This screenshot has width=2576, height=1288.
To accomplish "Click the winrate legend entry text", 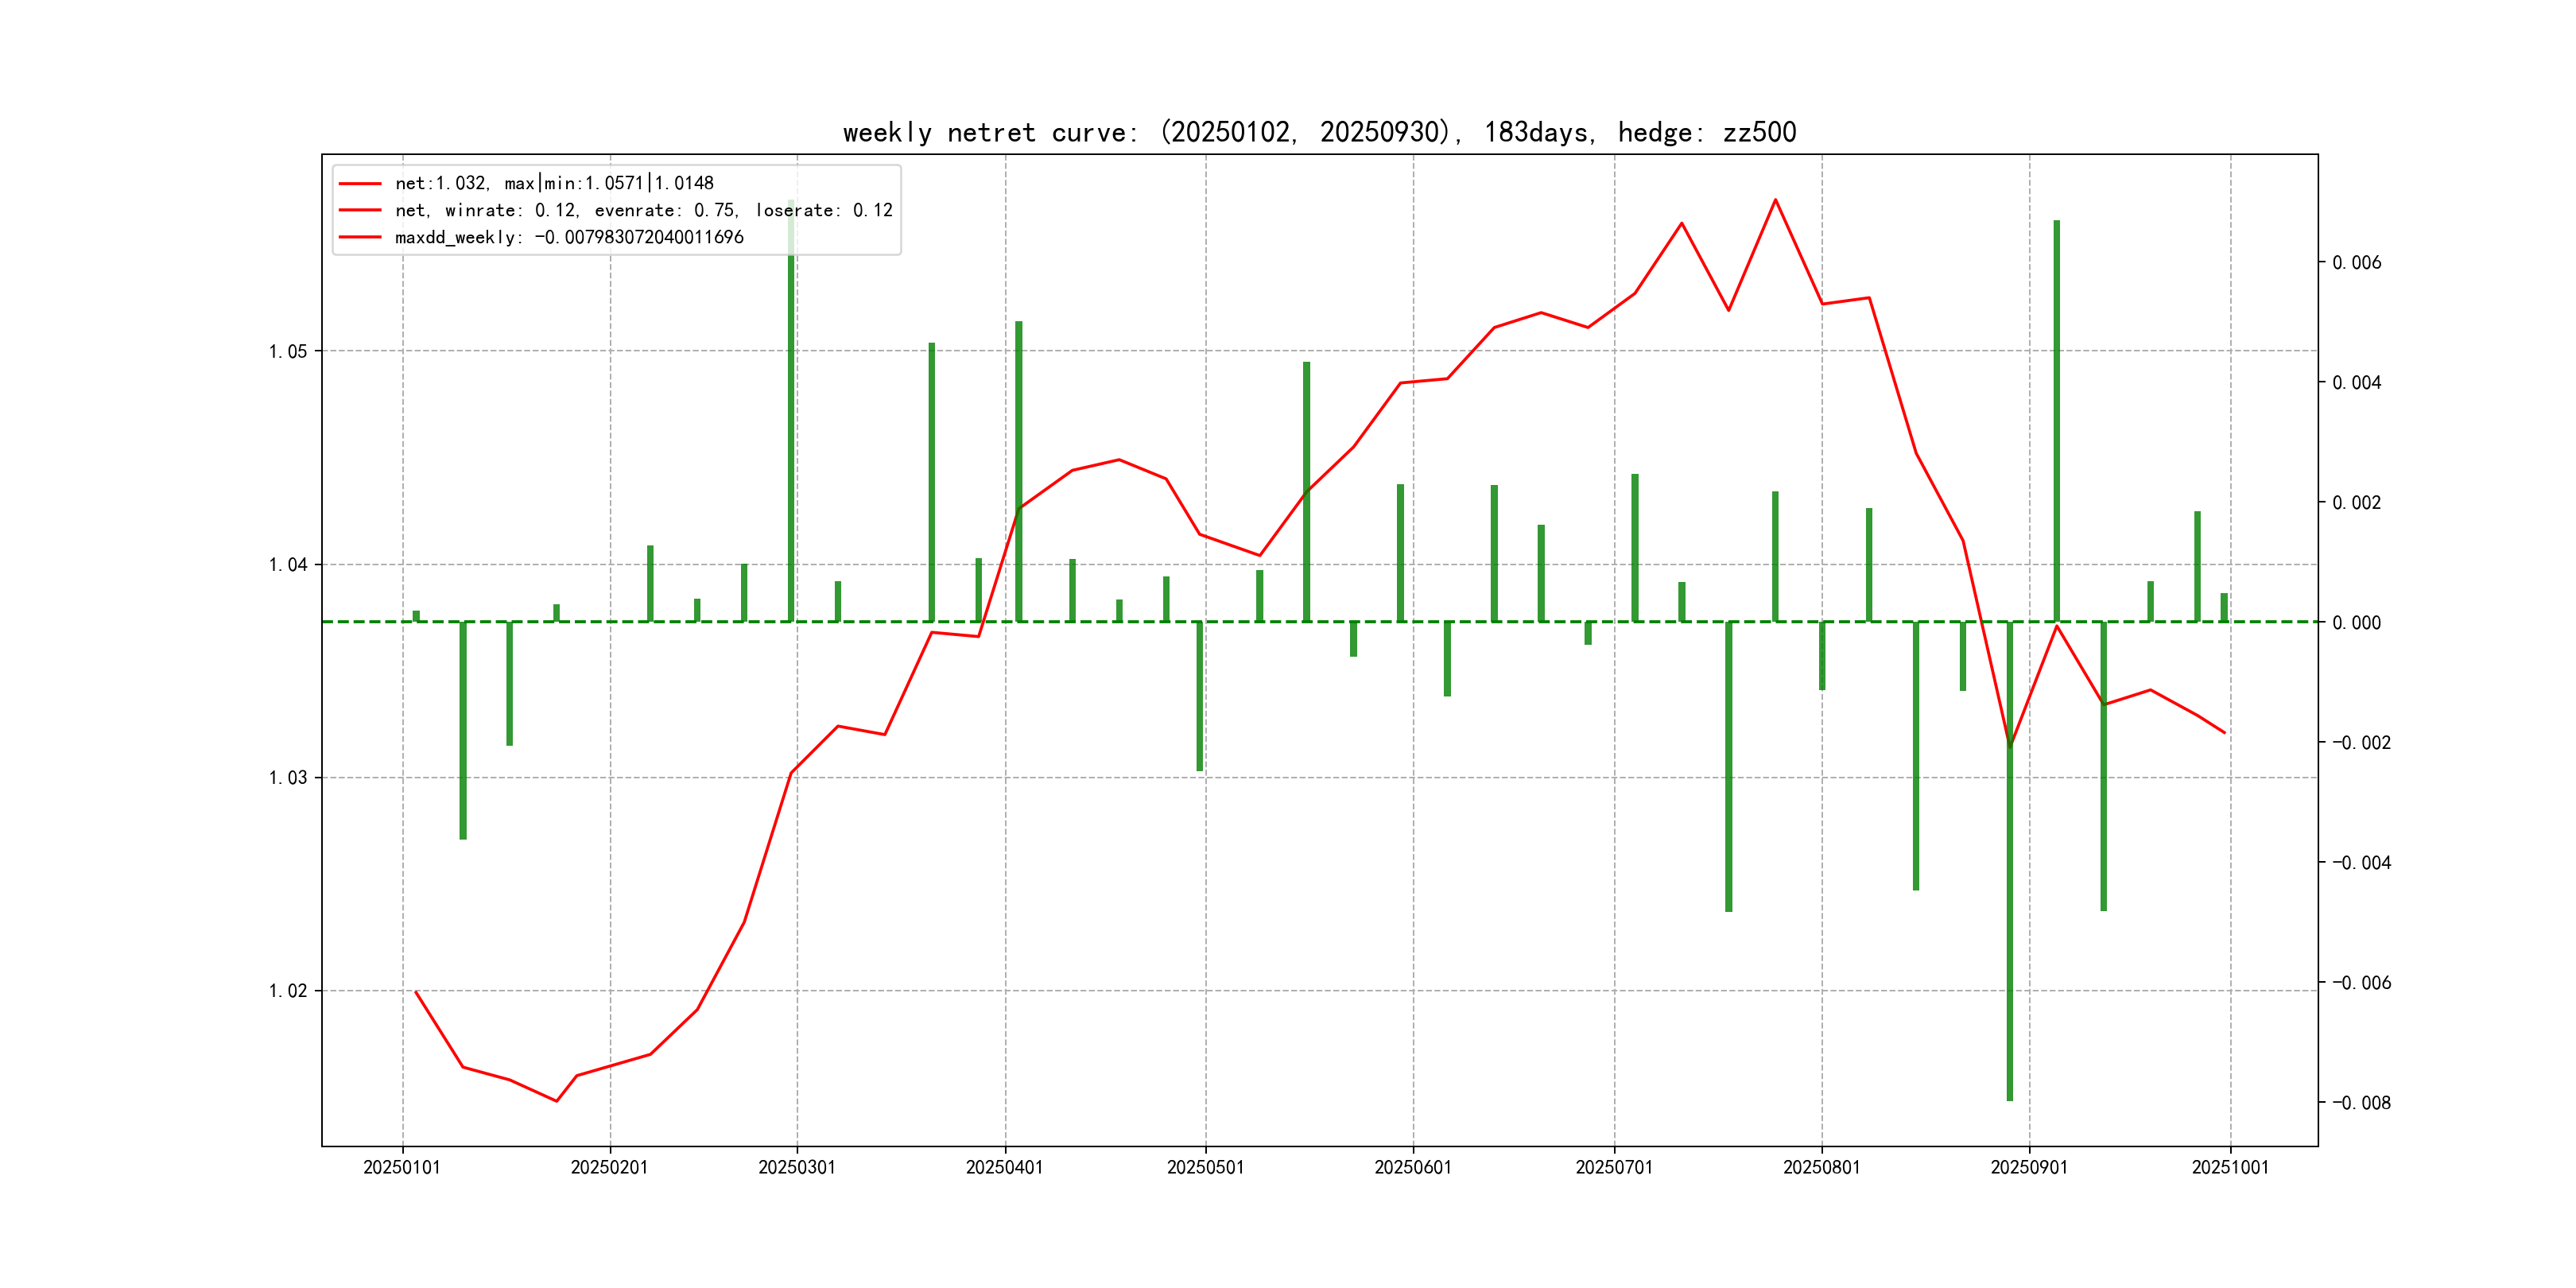I will (x=643, y=210).
